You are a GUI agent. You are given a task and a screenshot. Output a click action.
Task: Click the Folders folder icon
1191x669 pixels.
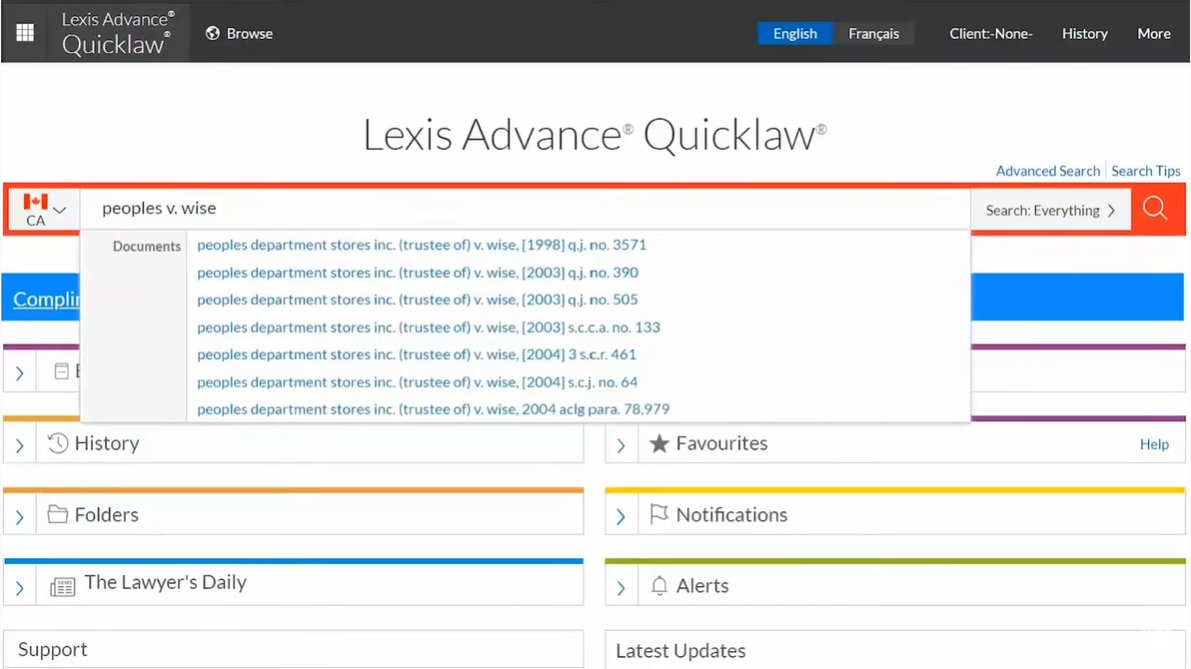(58, 514)
